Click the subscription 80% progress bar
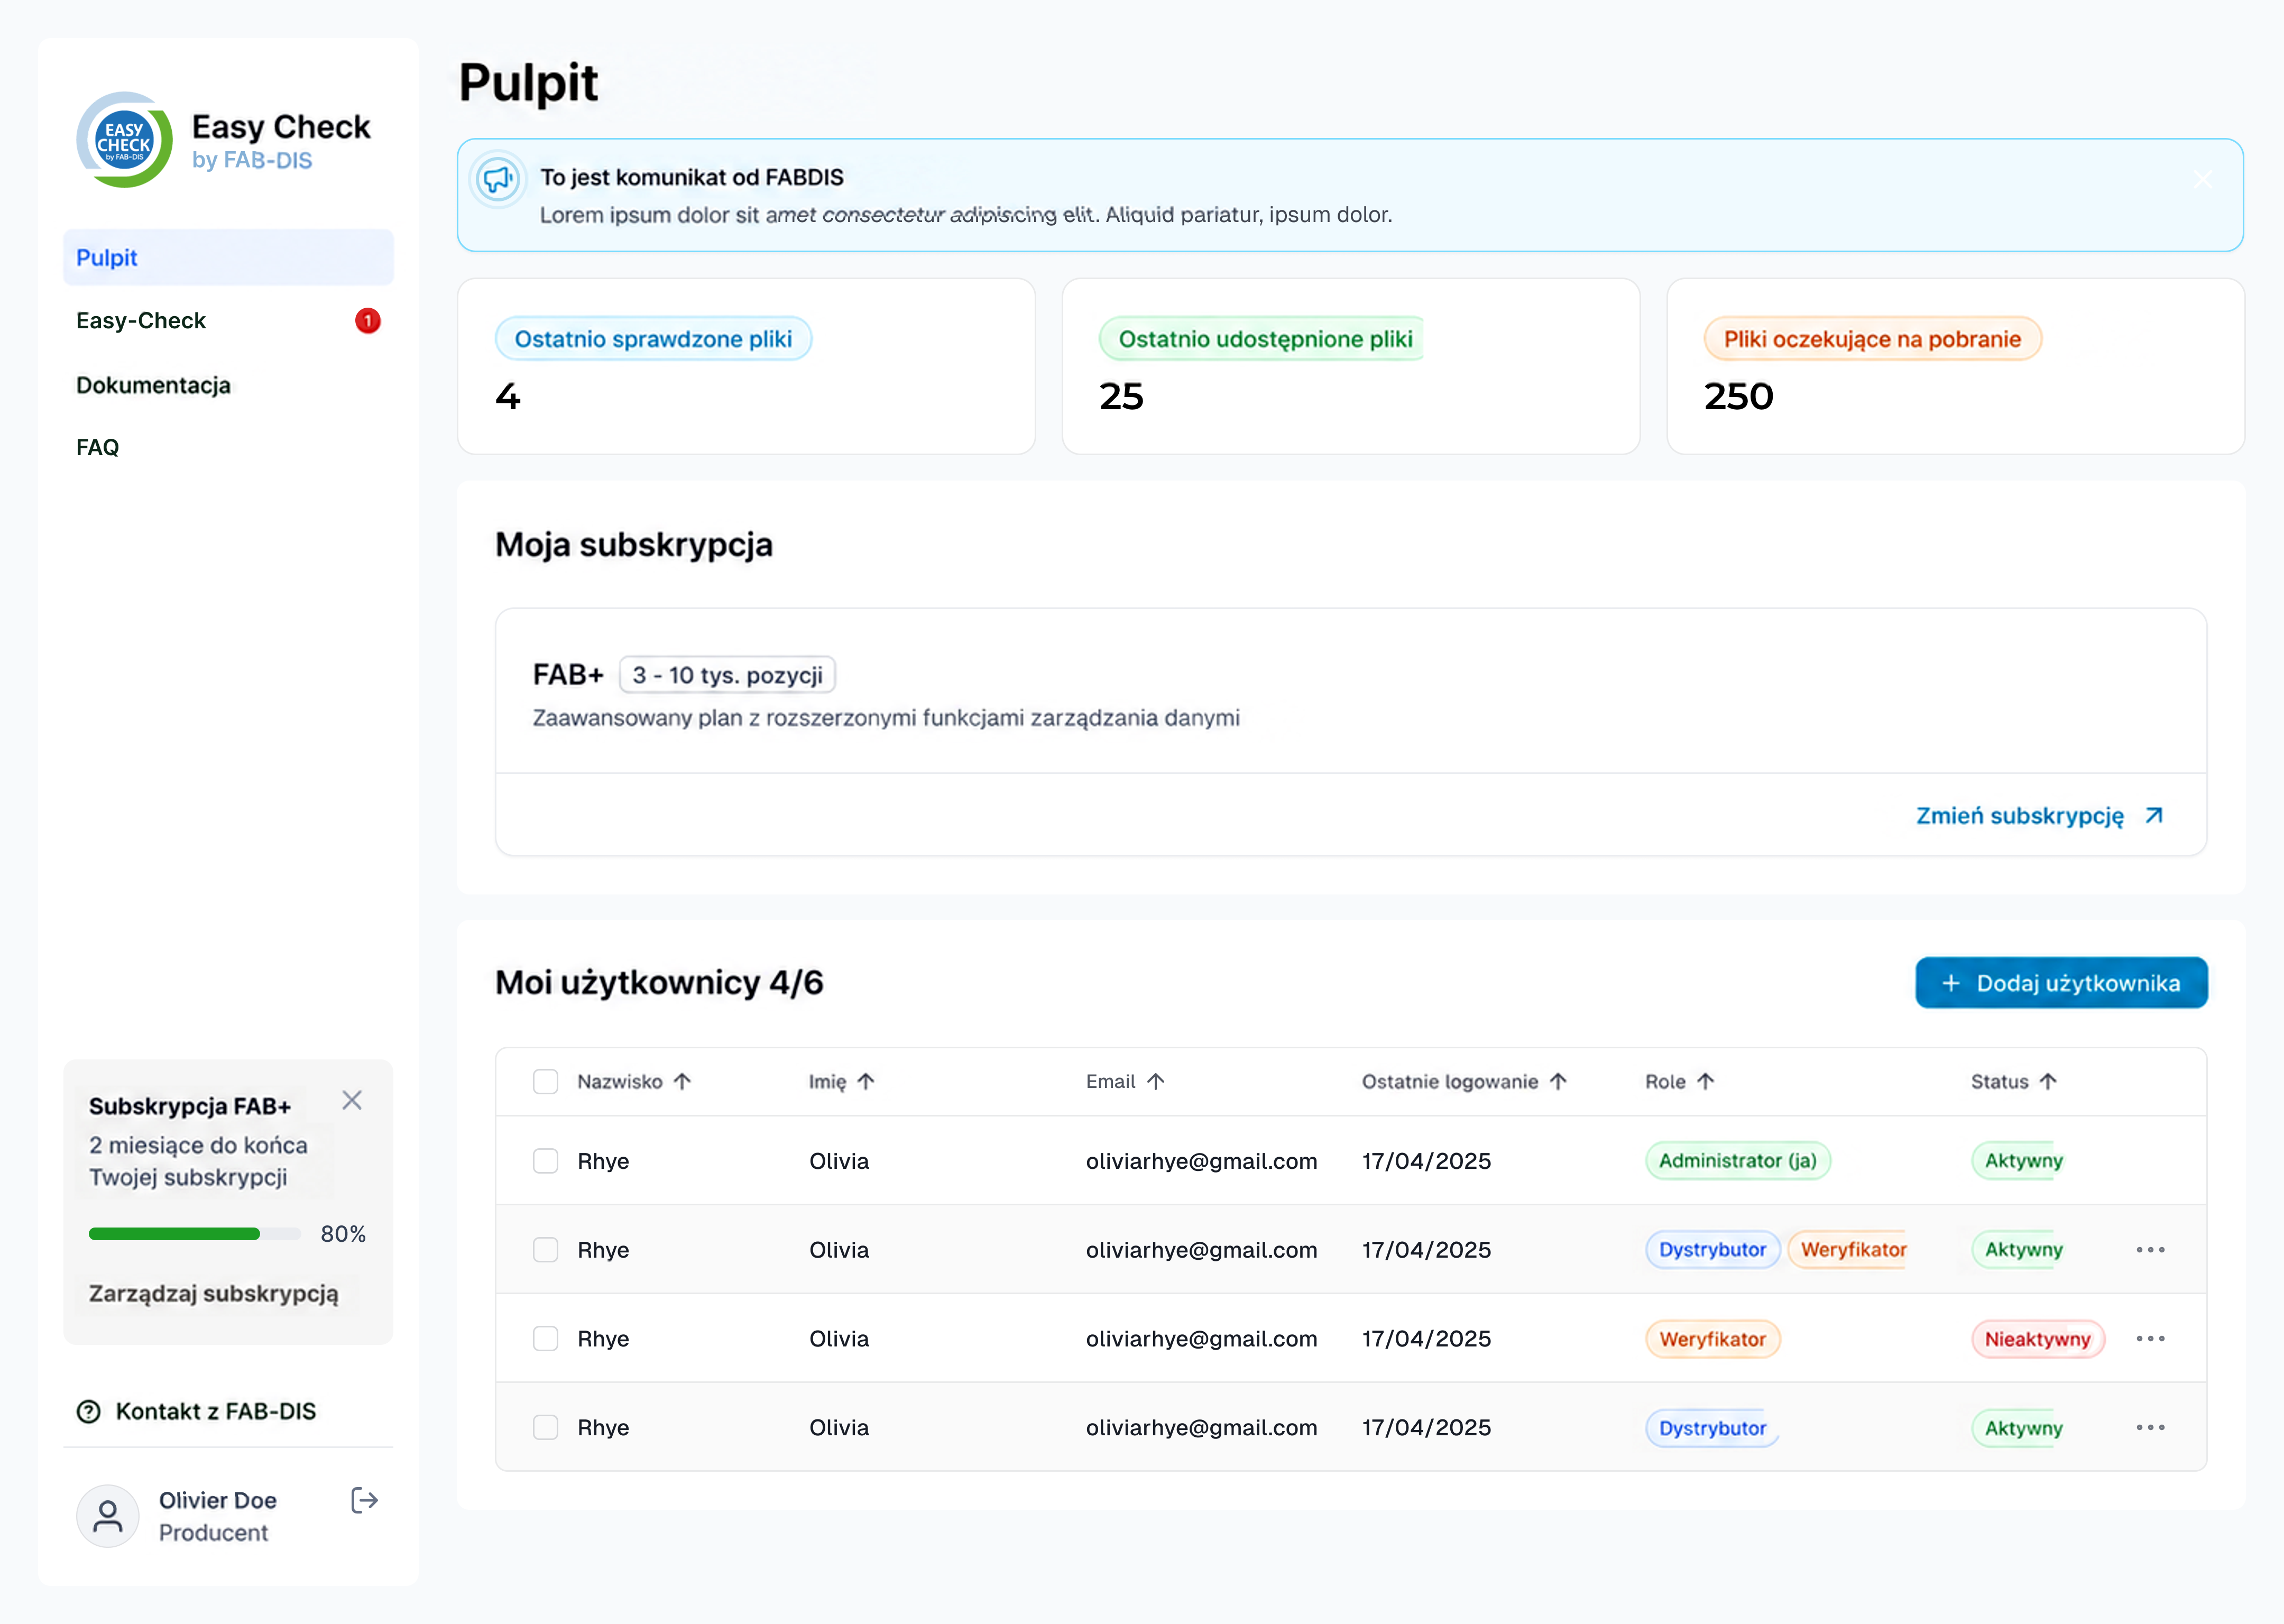Screen dimensions: 2284x1624 pyautogui.click(x=195, y=1234)
